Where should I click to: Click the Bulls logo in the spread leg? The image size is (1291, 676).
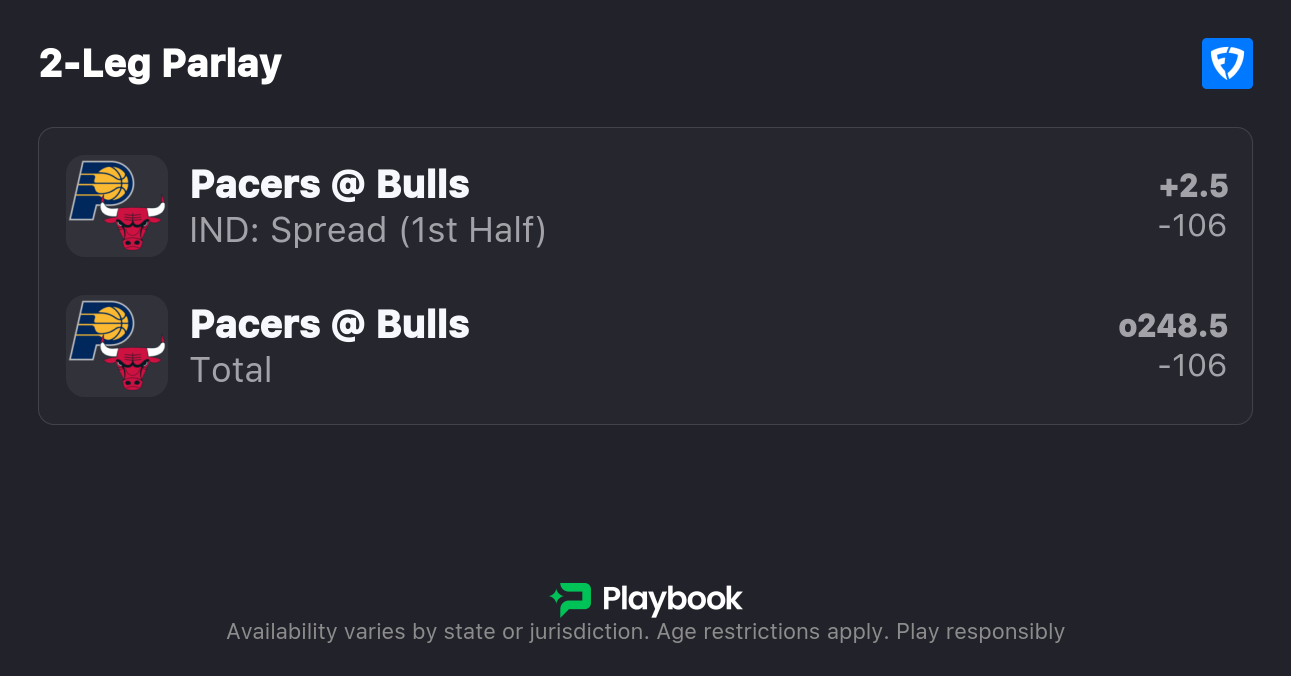[x=132, y=225]
